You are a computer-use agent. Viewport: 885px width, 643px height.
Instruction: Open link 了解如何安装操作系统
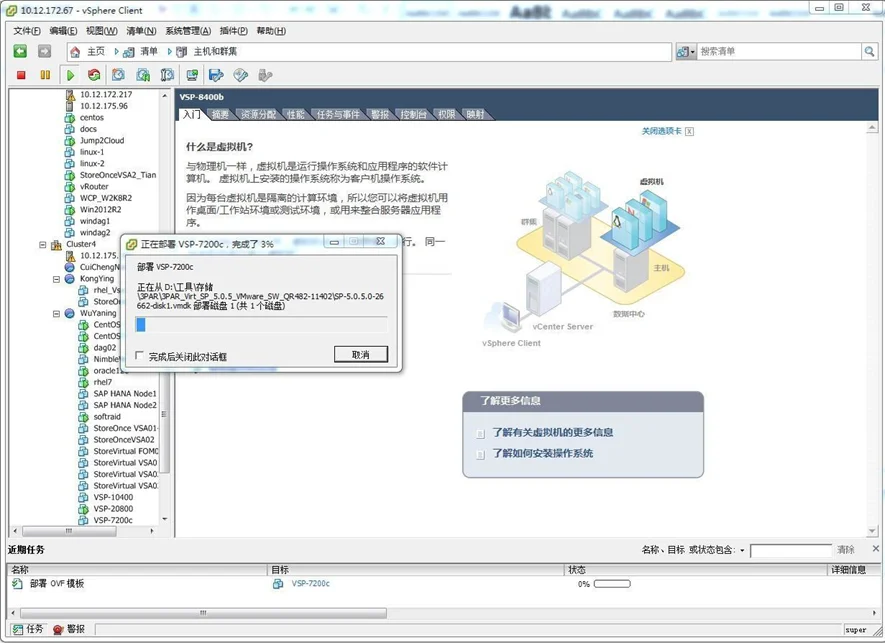click(542, 453)
